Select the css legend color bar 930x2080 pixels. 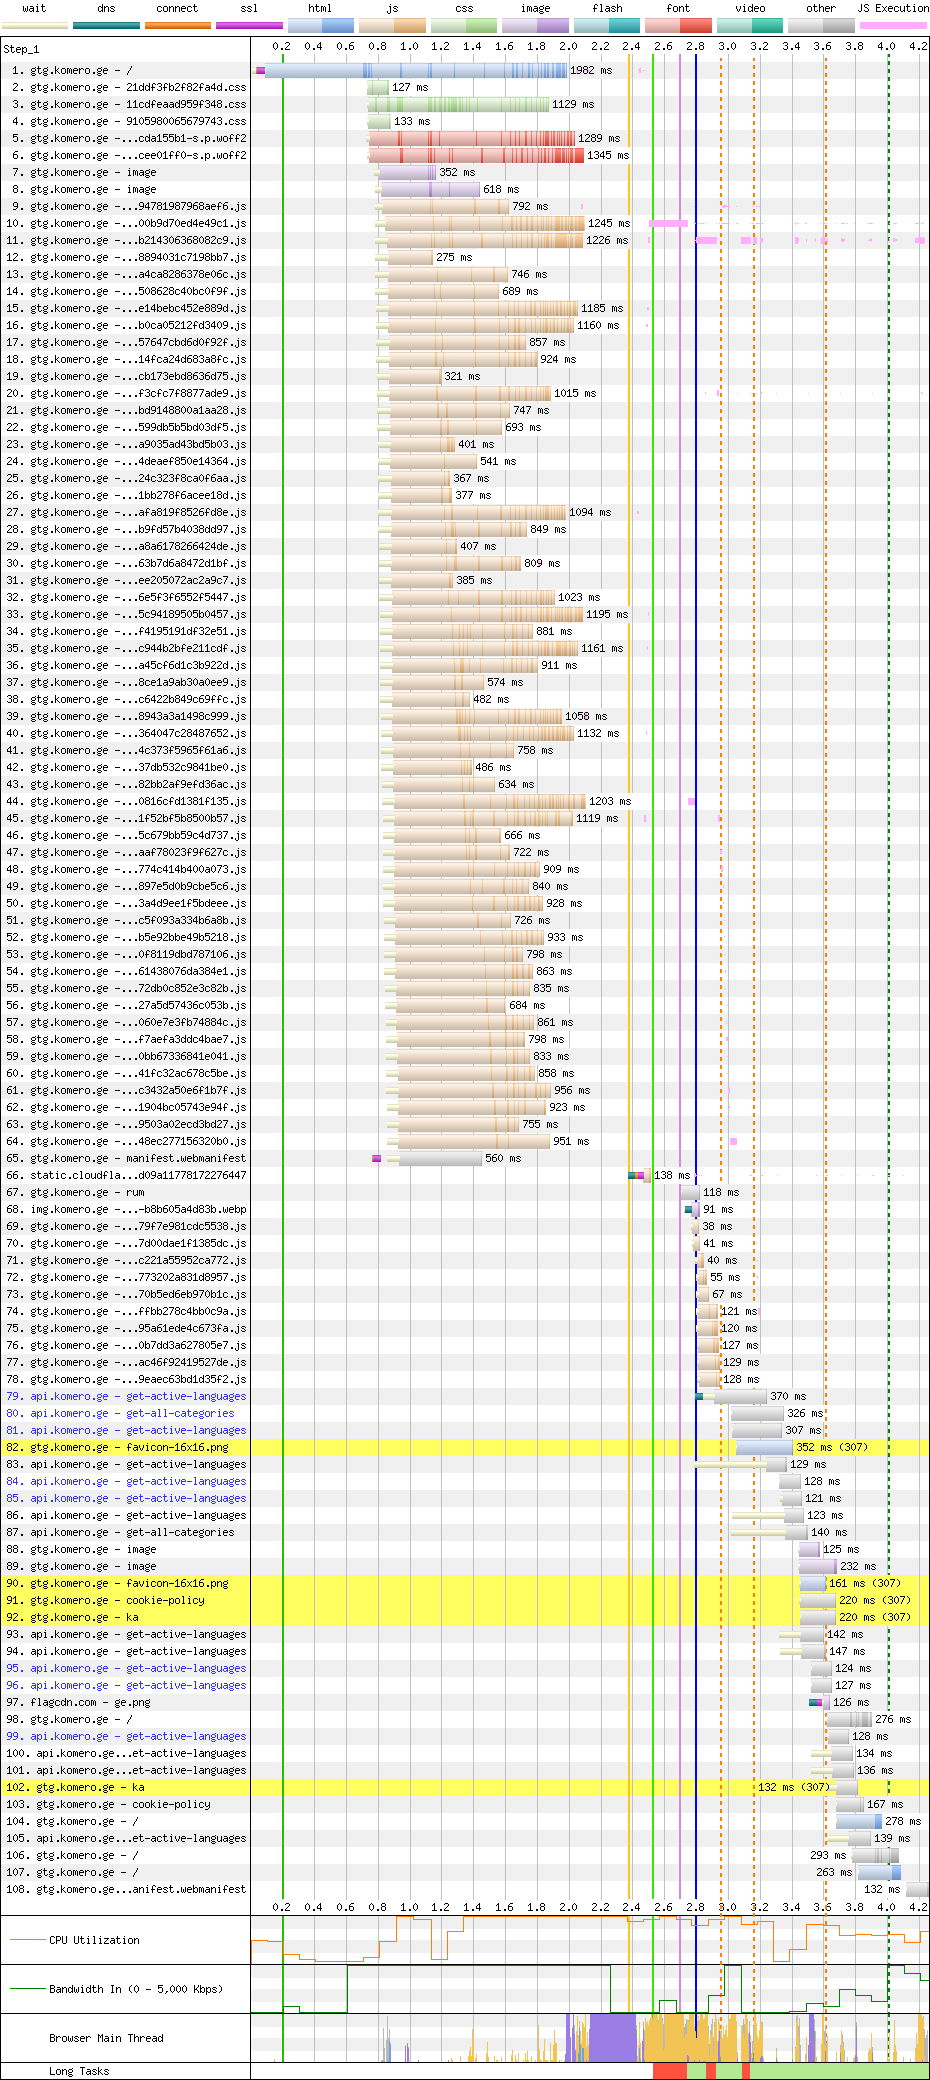coord(464,26)
